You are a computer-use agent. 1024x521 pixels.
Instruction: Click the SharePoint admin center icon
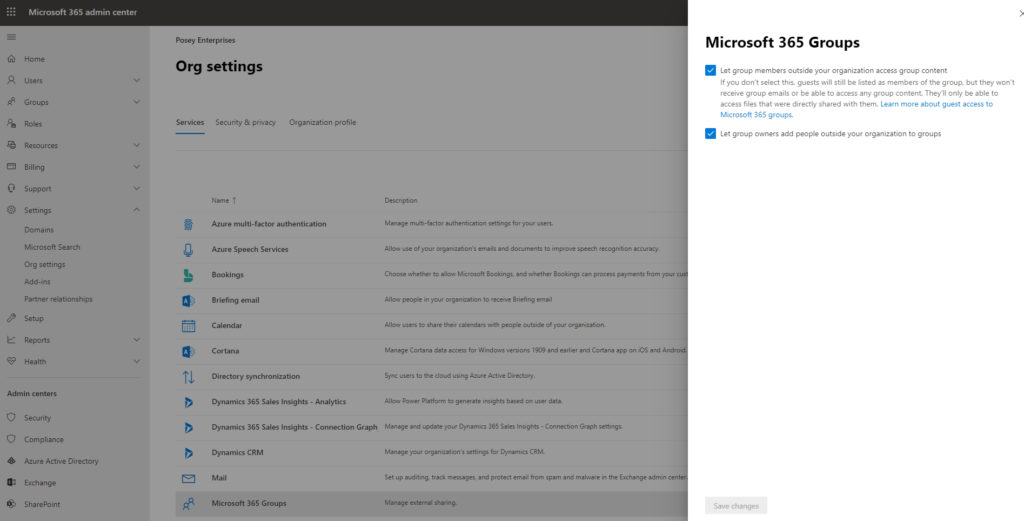tap(11, 503)
